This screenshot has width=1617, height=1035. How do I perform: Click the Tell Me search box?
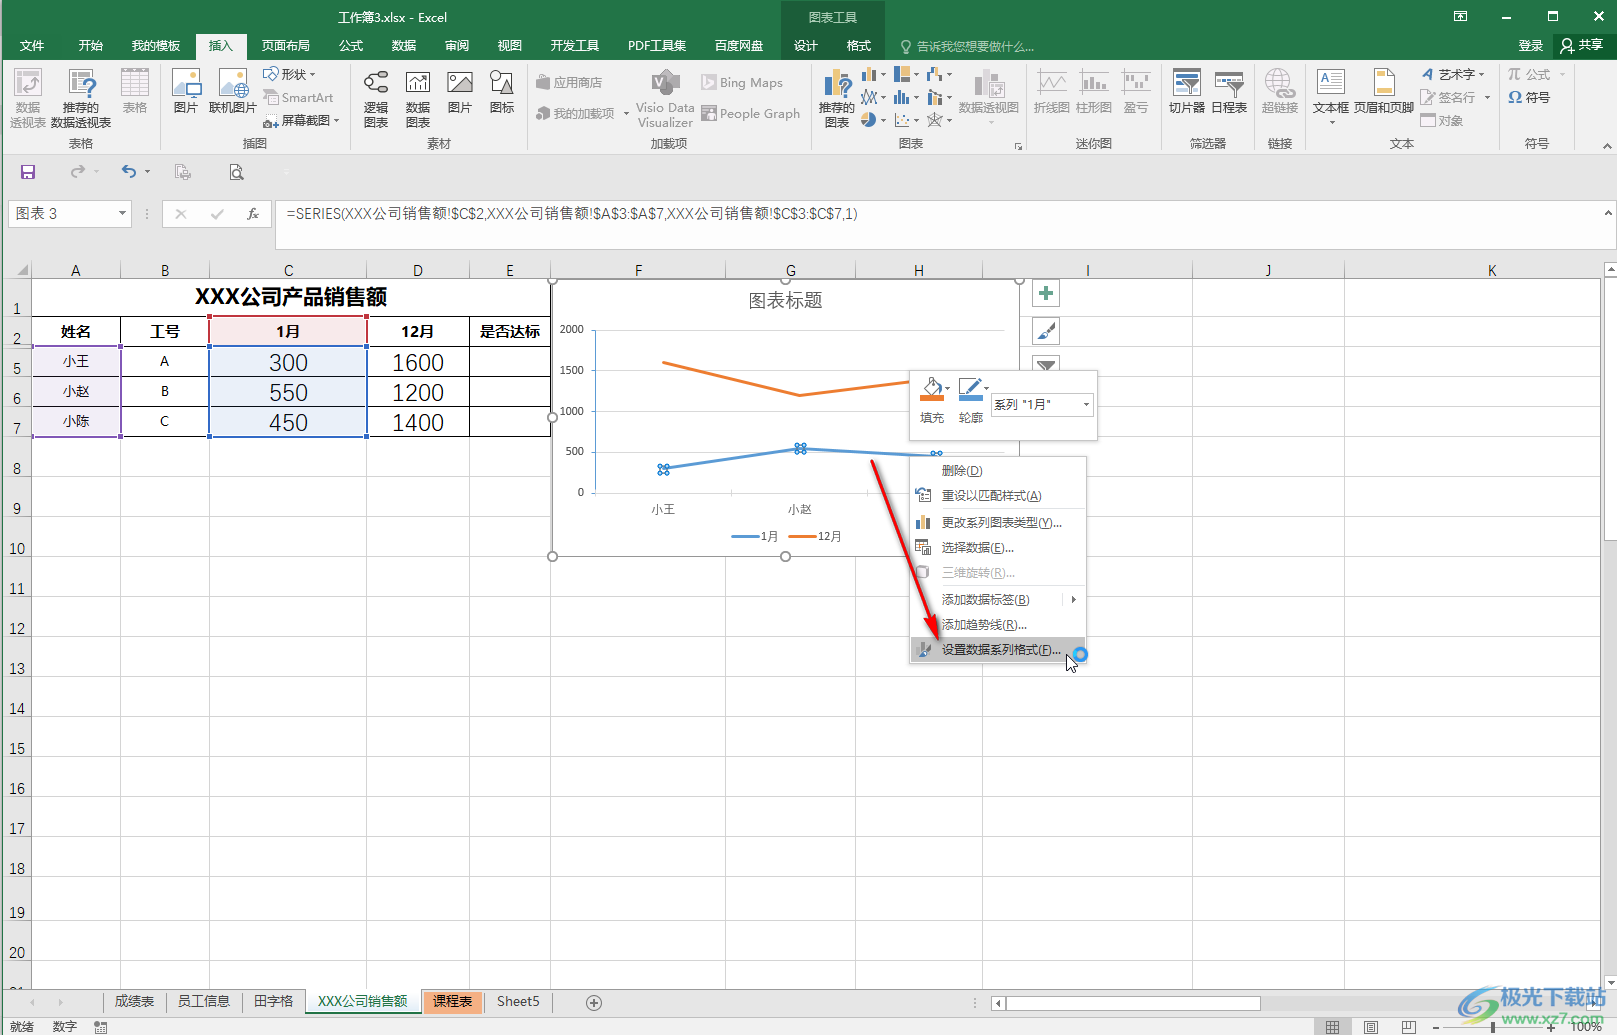point(968,46)
